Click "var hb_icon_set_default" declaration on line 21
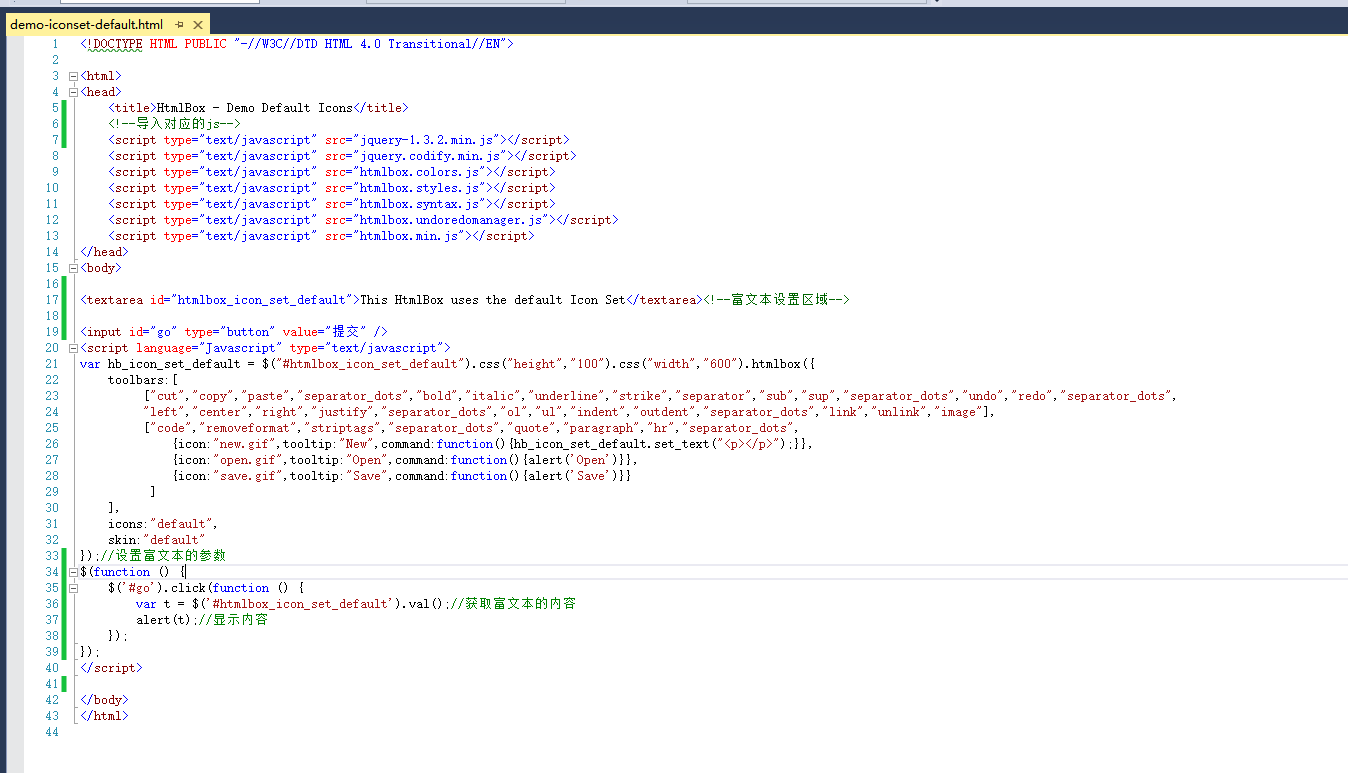Screen dimensions: 1348x773 160,364
